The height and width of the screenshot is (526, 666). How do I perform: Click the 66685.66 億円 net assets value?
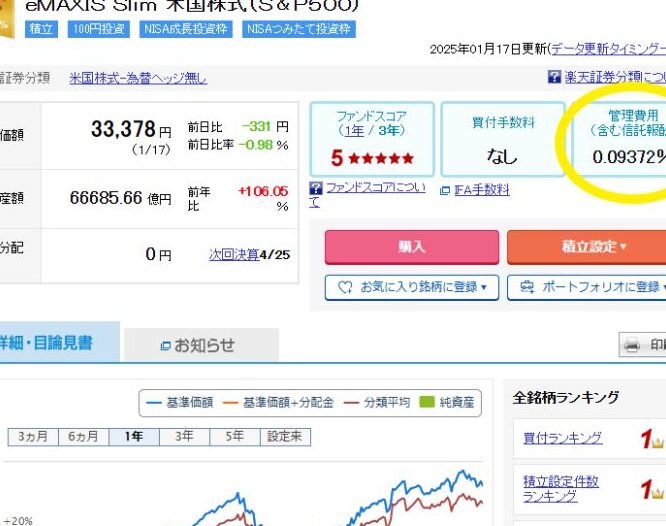(x=121, y=198)
